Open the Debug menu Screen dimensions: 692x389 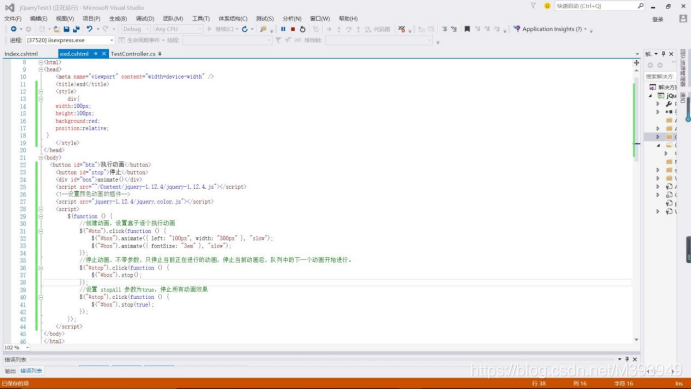click(x=145, y=19)
